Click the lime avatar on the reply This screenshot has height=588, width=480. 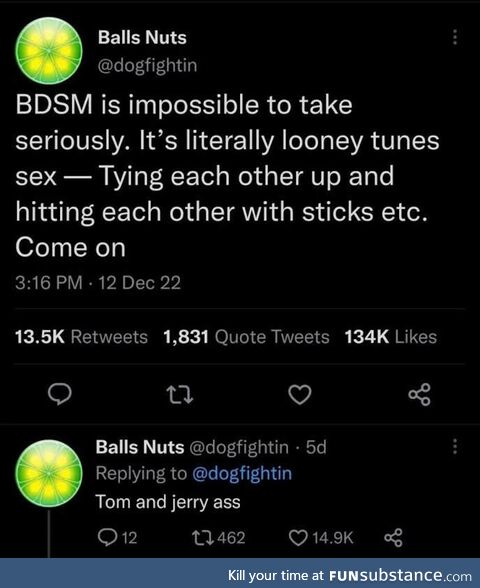[49, 473]
